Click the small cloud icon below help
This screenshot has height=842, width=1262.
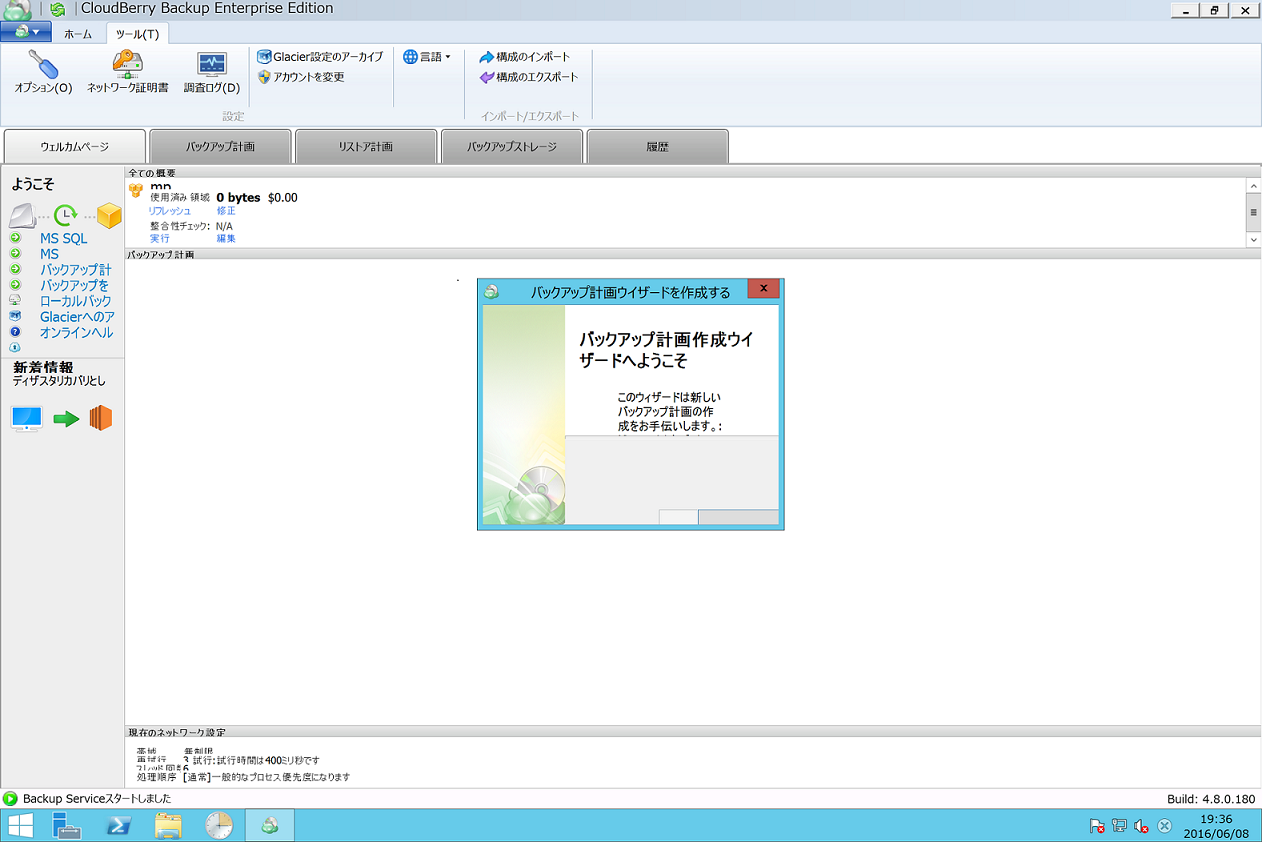[15, 347]
